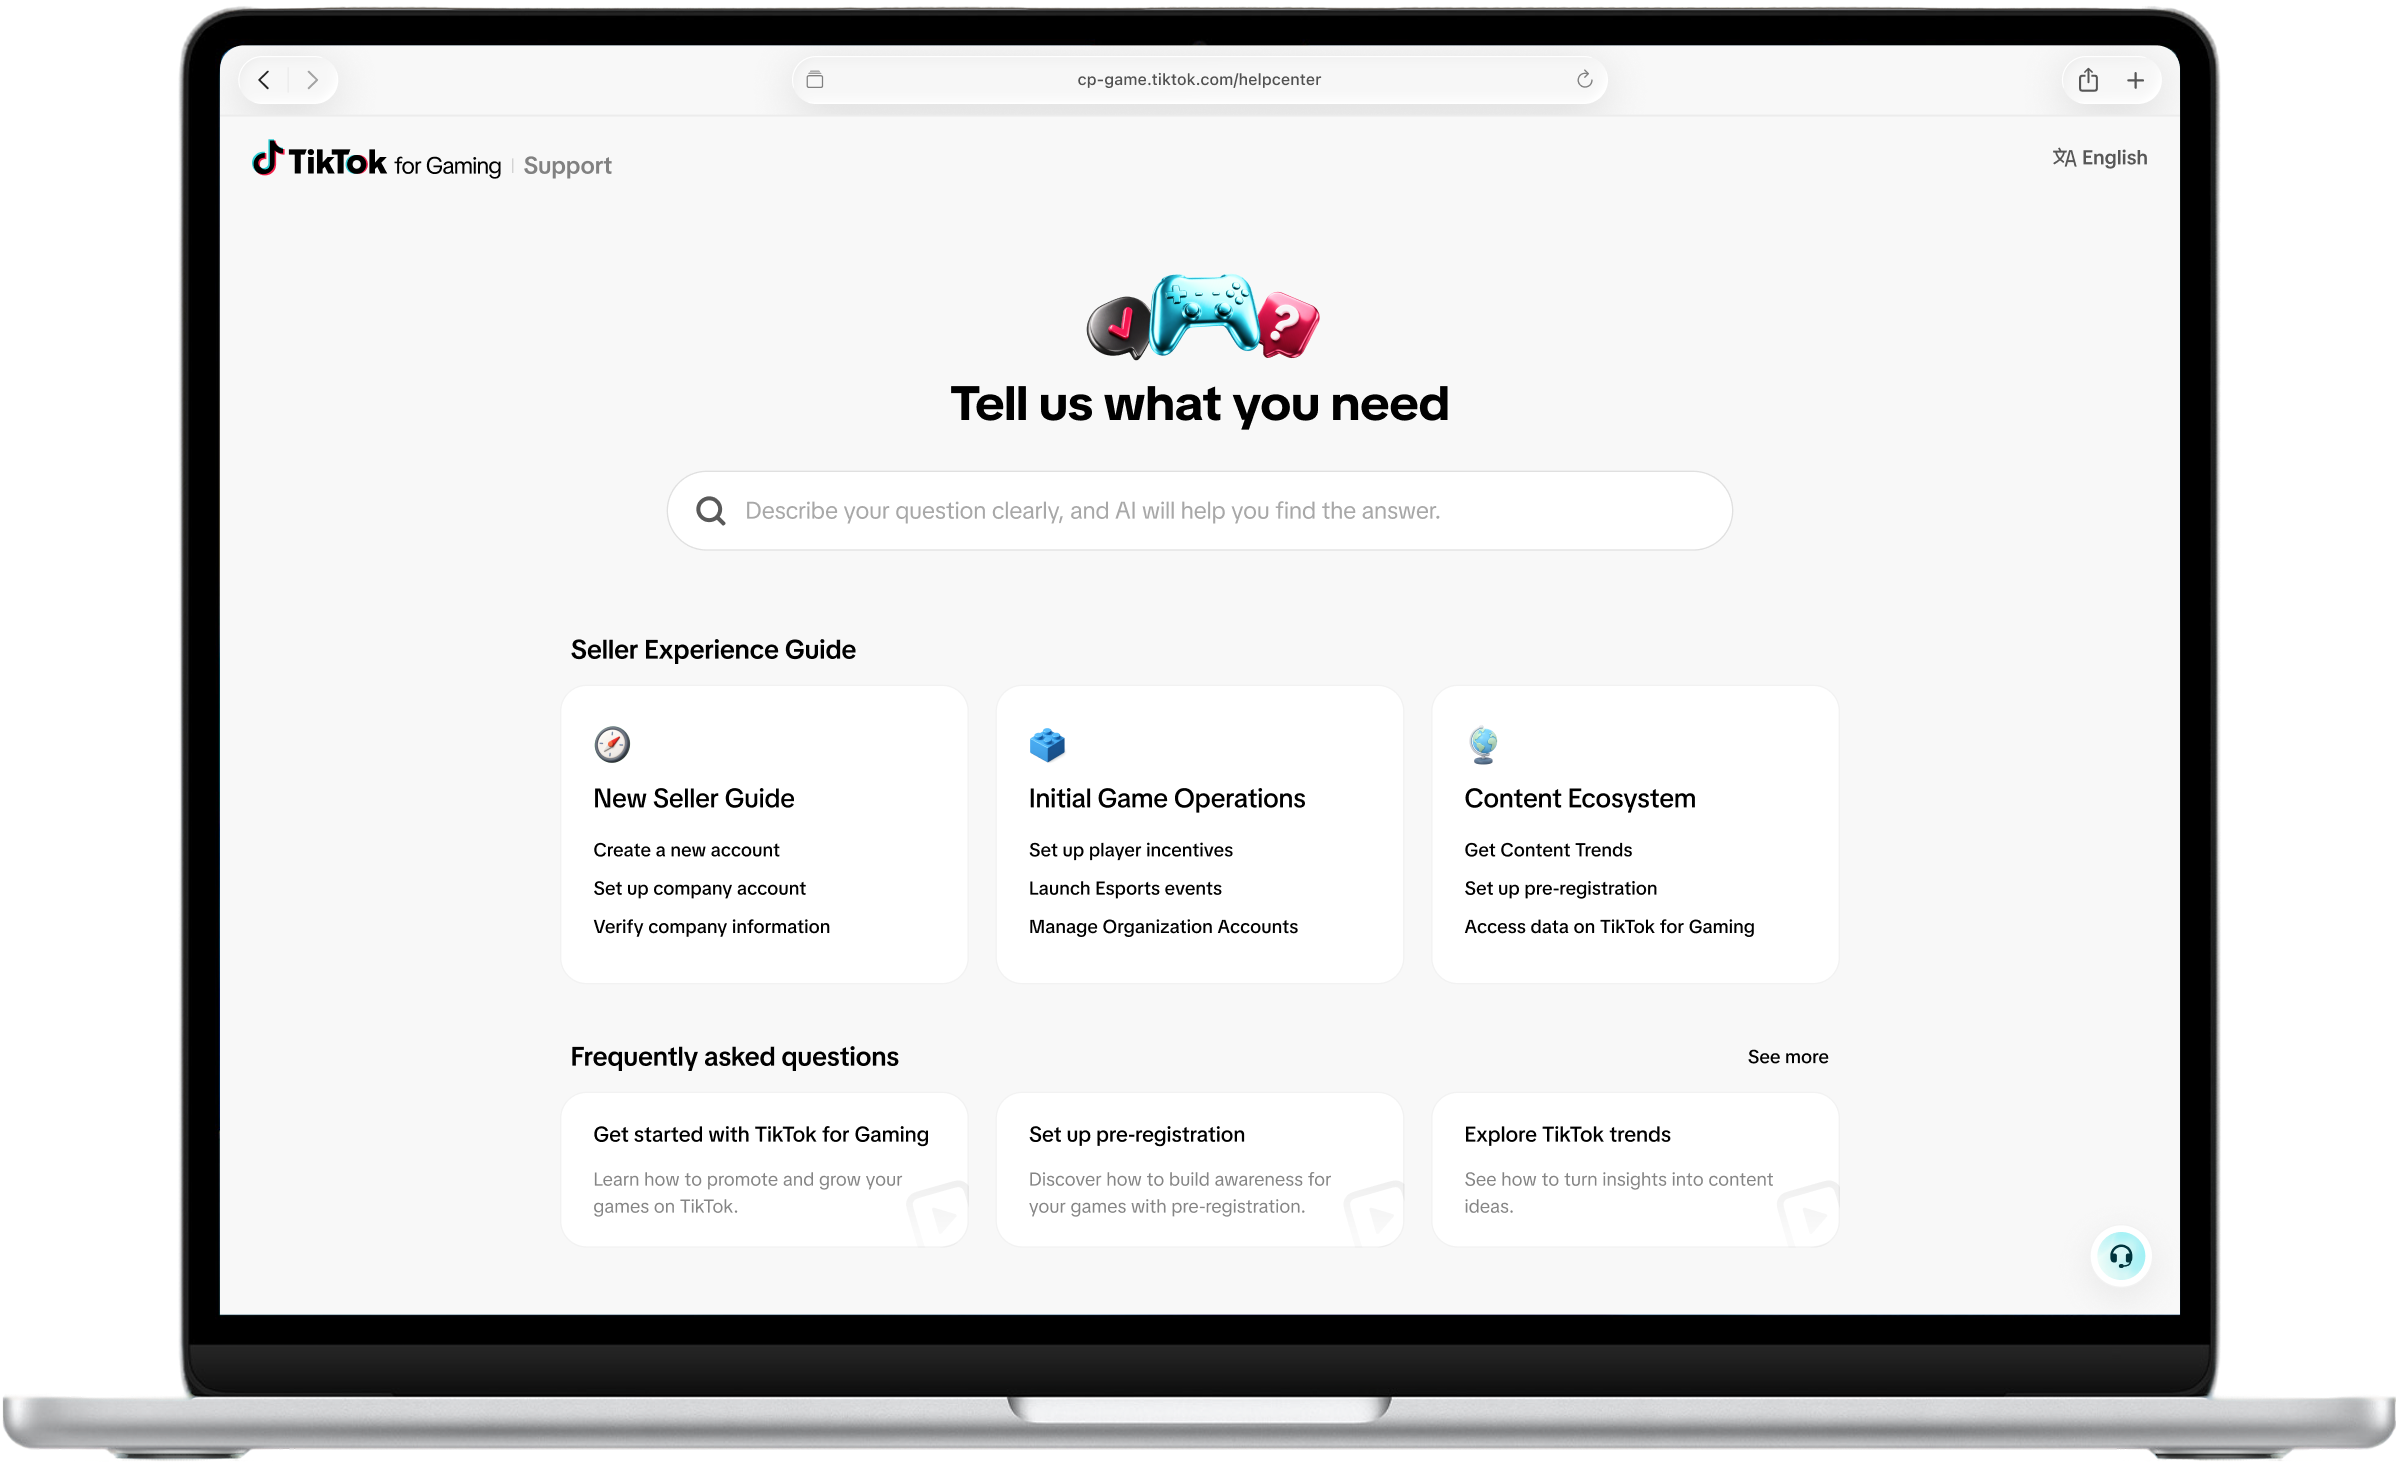The width and height of the screenshot is (2400, 1462).
Task: Open Create a new account
Action: 686,850
